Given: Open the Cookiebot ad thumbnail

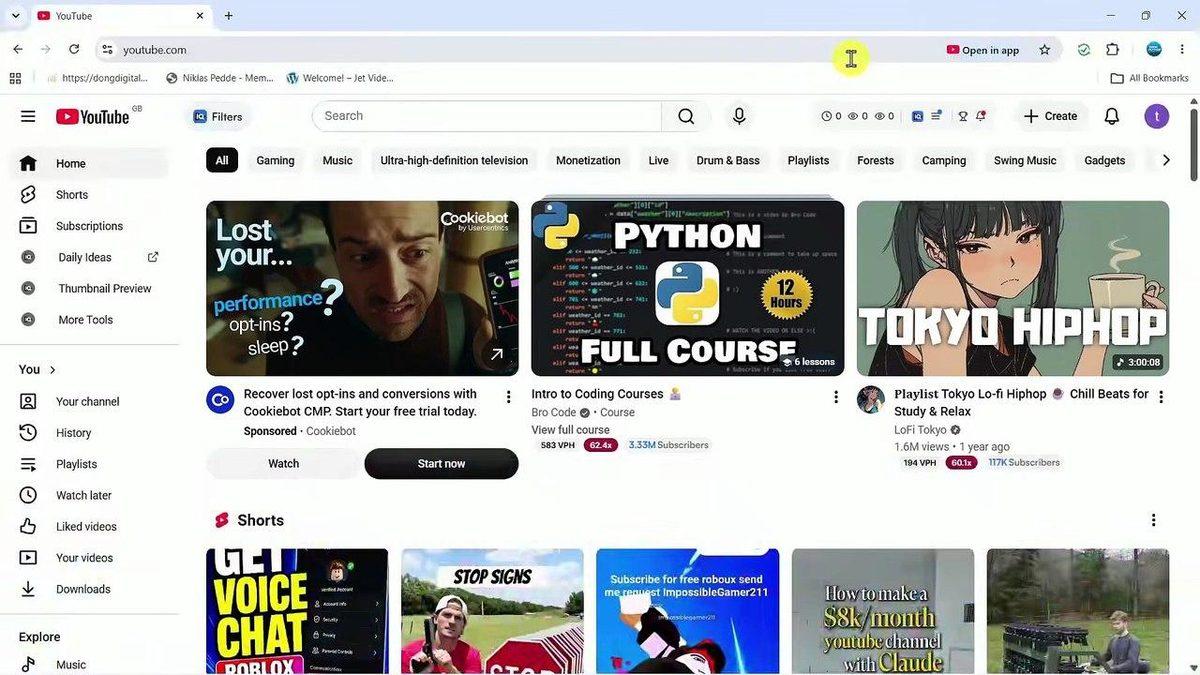Looking at the screenshot, I should coord(362,288).
